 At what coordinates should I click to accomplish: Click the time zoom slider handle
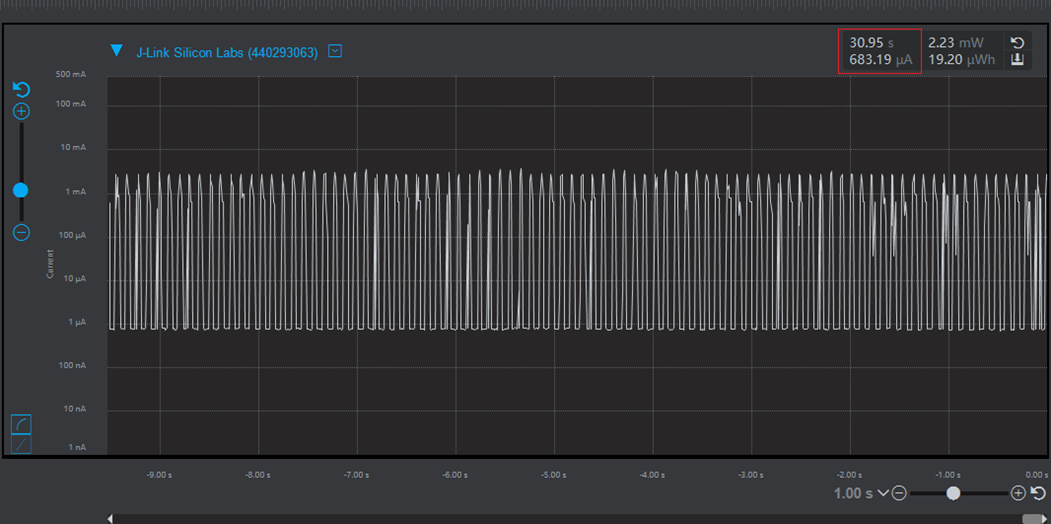(x=953, y=493)
